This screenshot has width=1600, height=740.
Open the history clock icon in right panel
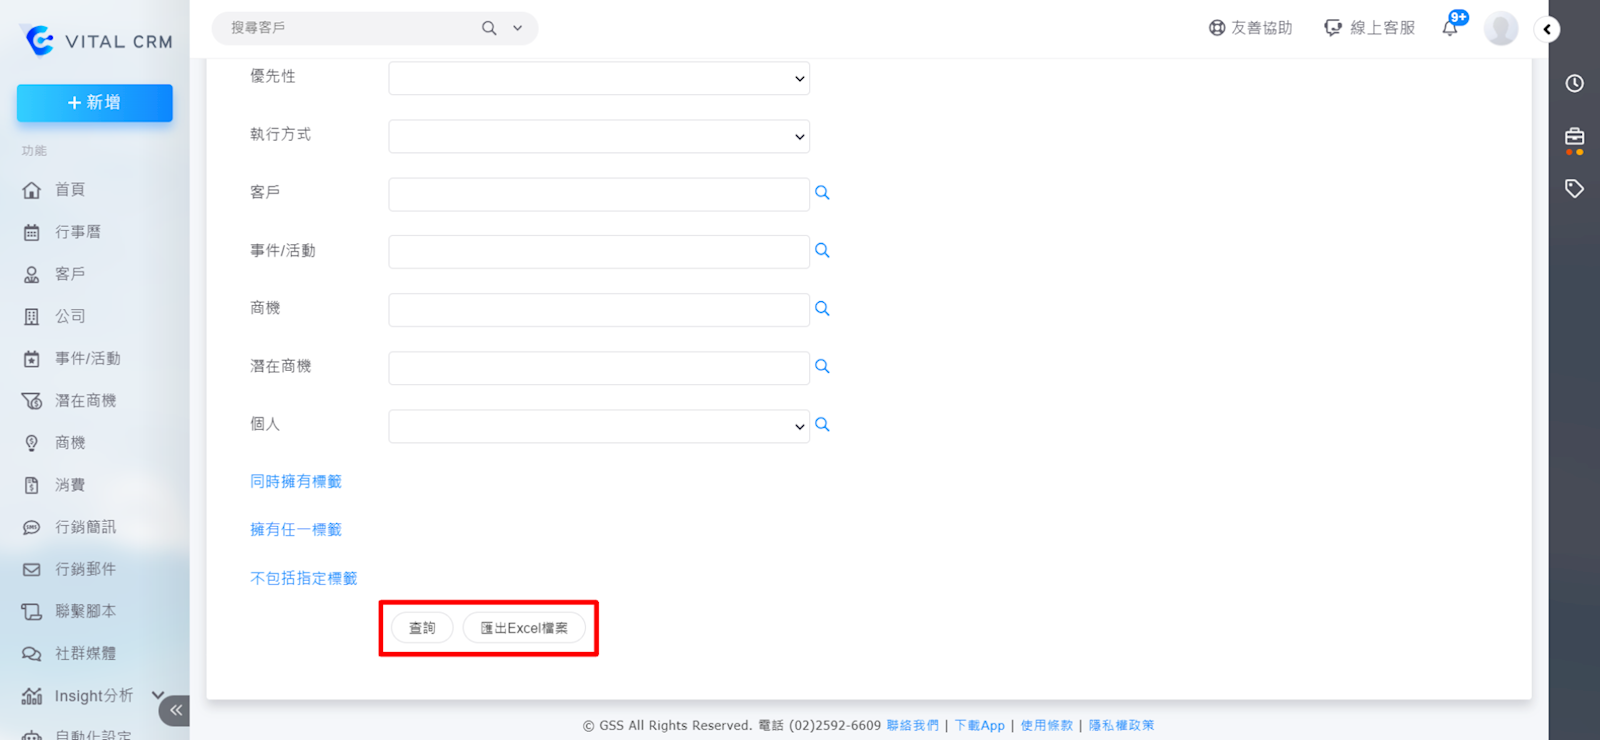click(x=1574, y=84)
